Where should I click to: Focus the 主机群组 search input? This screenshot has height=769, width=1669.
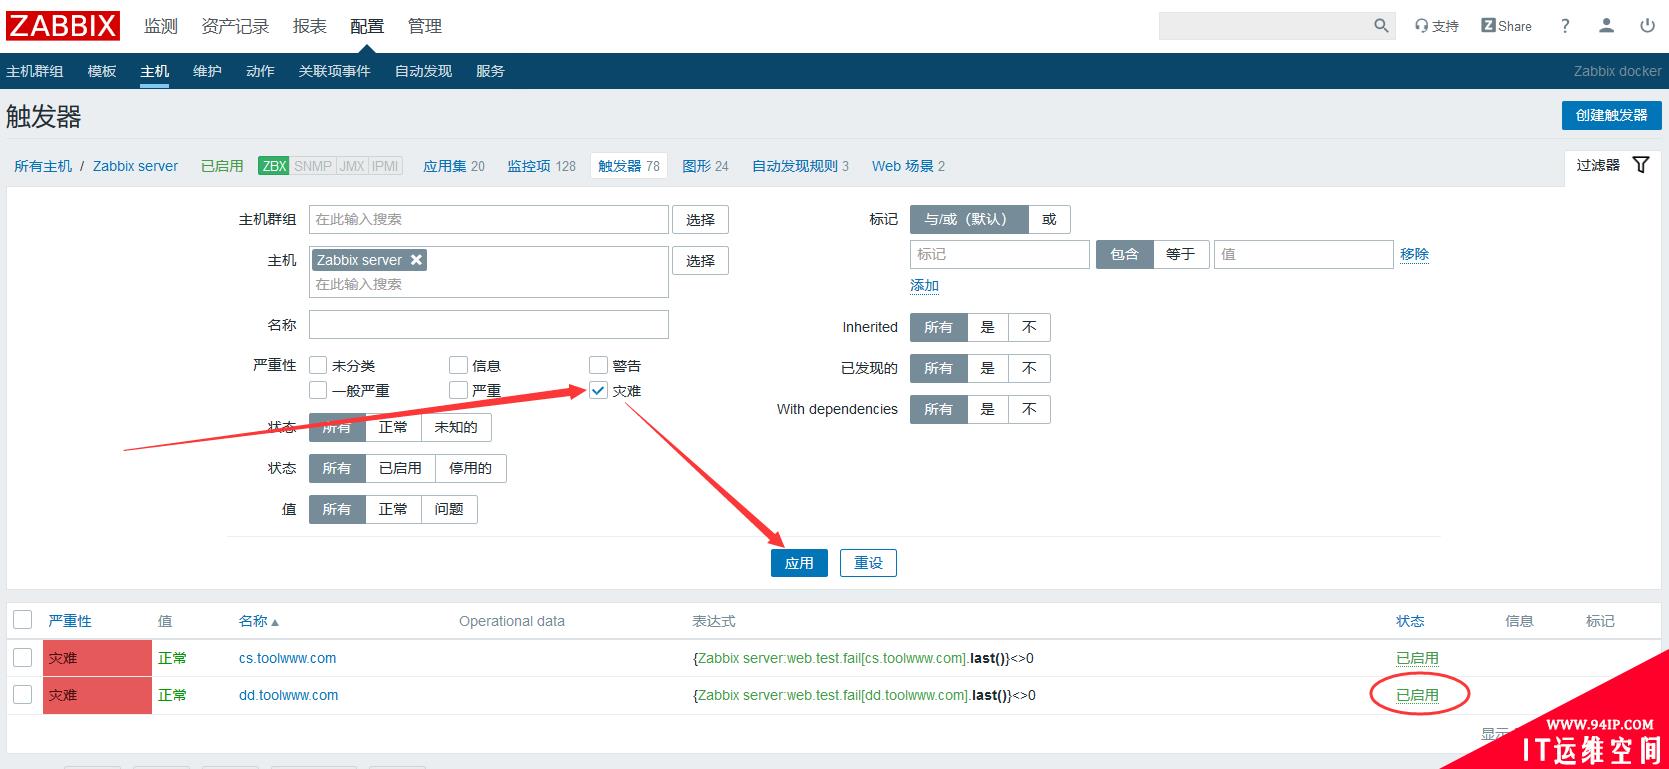(489, 219)
